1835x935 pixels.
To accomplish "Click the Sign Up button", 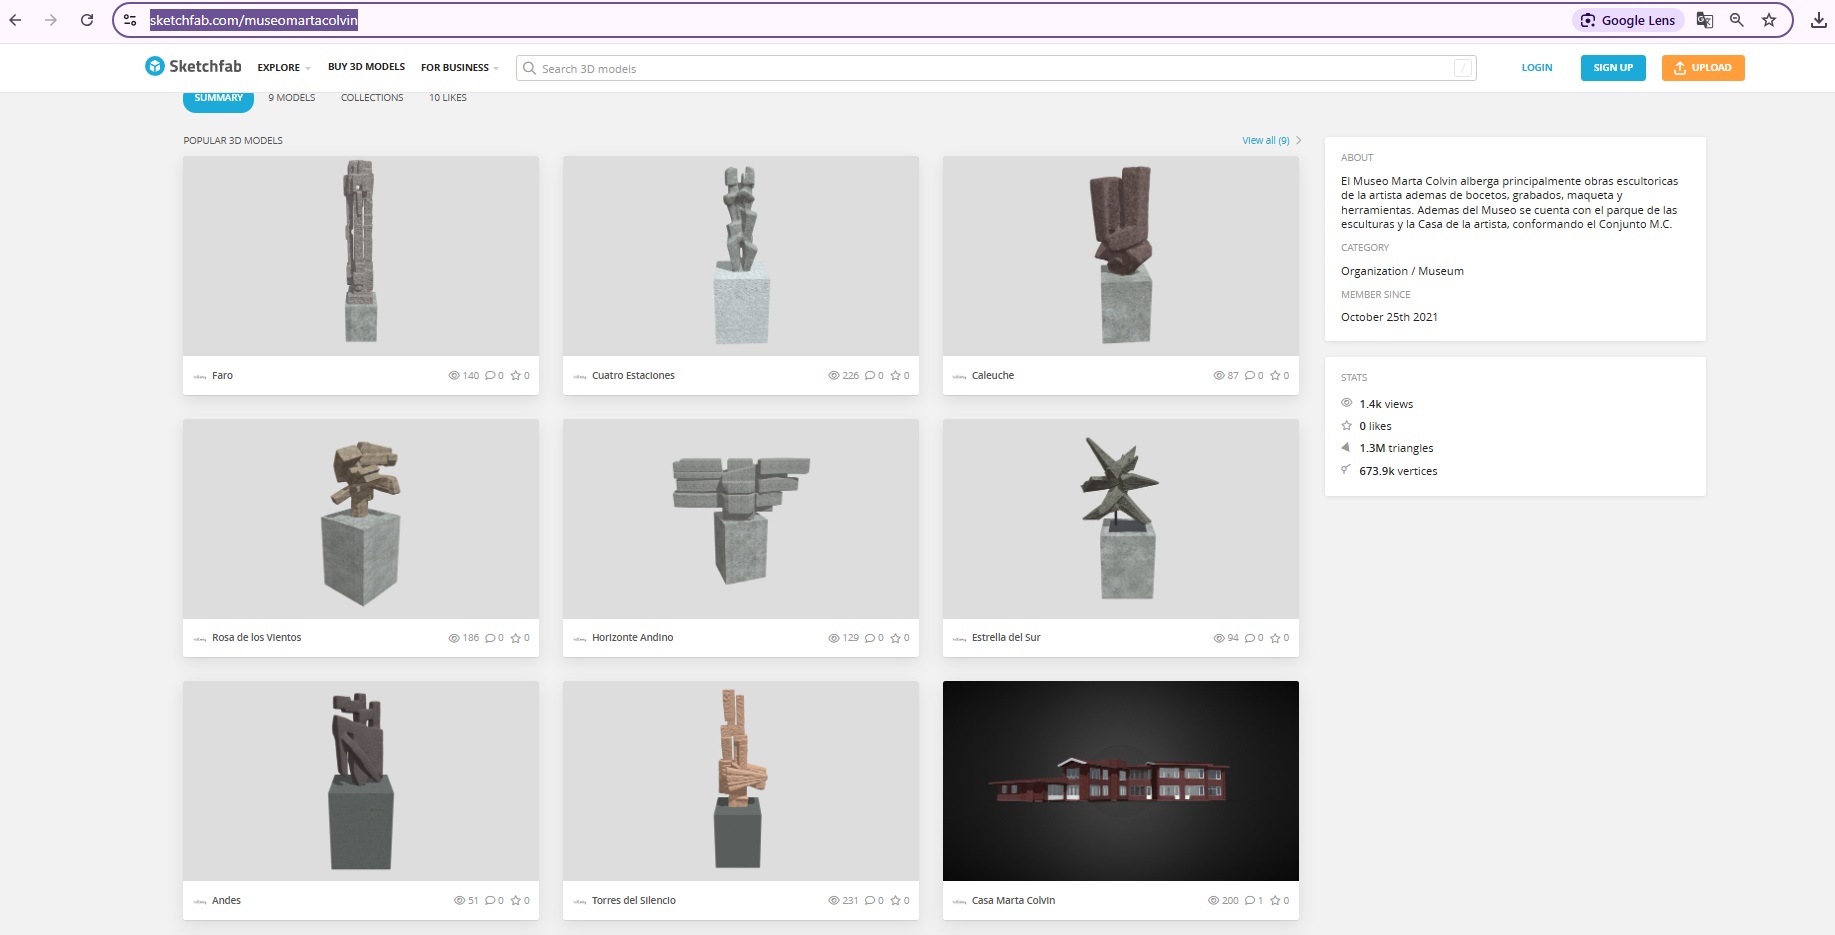I will 1612,68.
